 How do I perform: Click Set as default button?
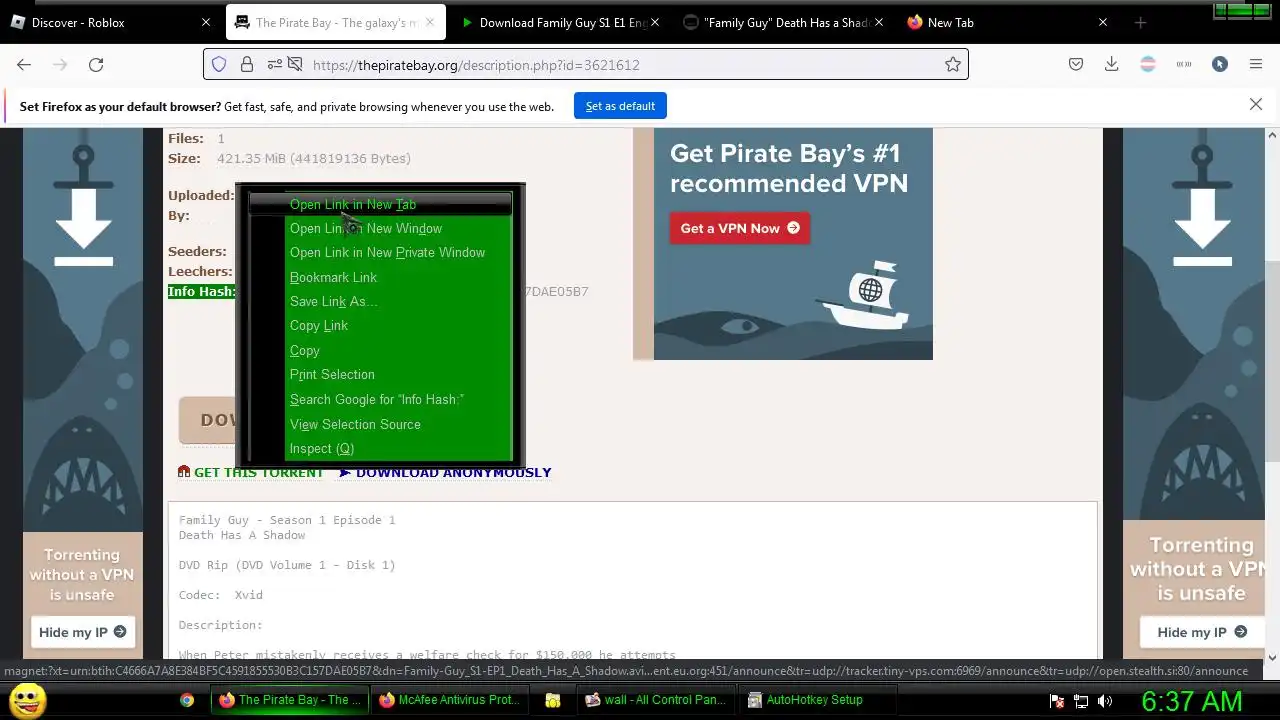(x=620, y=106)
